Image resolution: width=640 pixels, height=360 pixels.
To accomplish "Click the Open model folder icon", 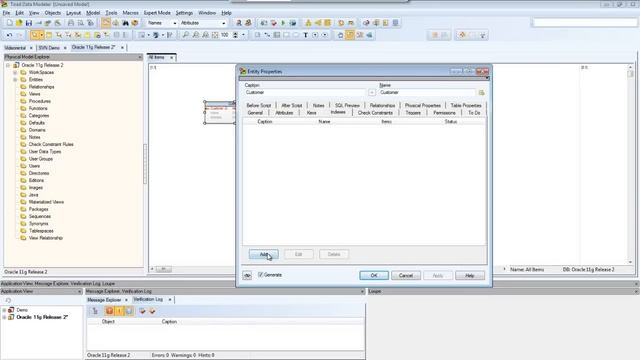I will point(19,23).
